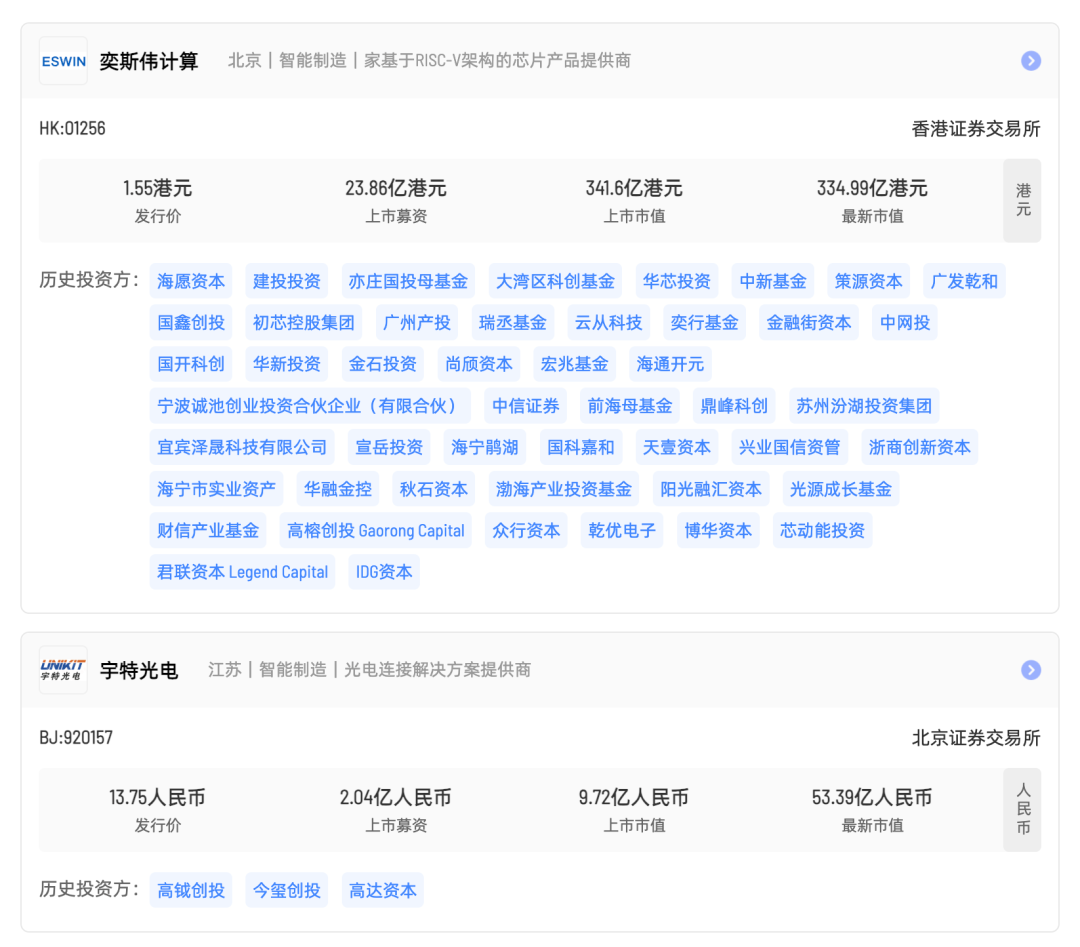Select investor tag 宜宾泽晟科技有限公司
The width and height of the screenshot is (1080, 947).
tap(242, 447)
